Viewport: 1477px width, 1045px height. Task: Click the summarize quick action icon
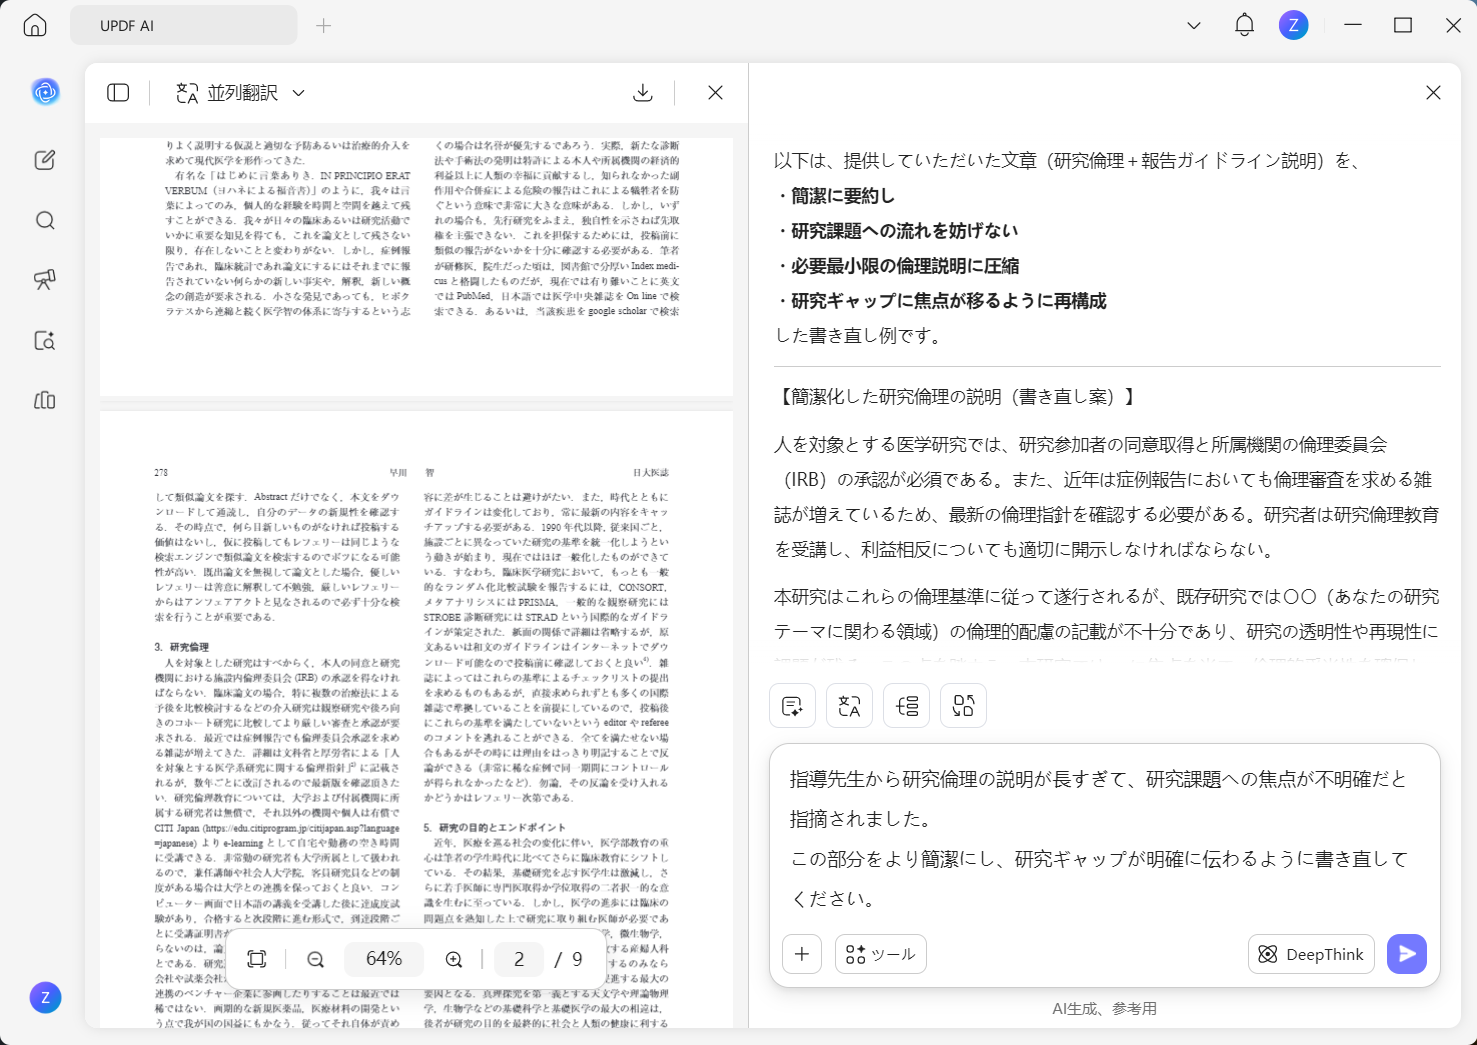click(792, 706)
